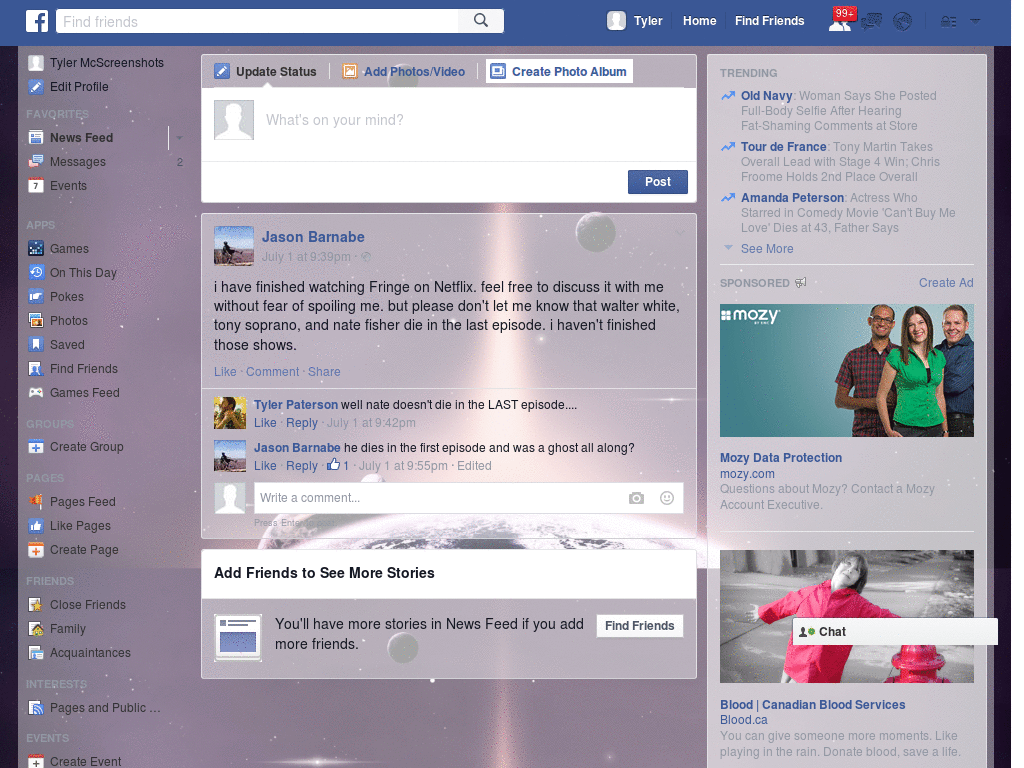The height and width of the screenshot is (768, 1024).
Task: Click the search magnifier button
Action: tap(481, 21)
